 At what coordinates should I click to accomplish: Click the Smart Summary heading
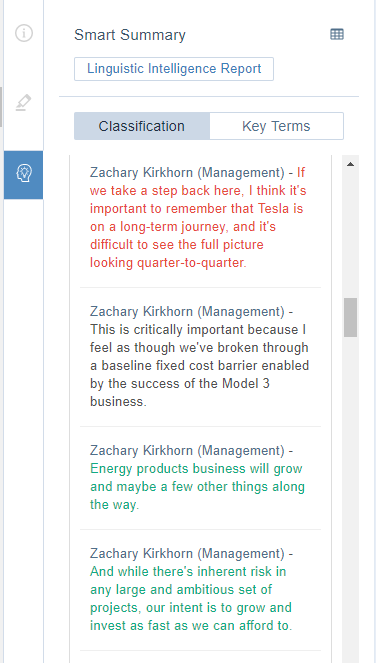coord(130,35)
